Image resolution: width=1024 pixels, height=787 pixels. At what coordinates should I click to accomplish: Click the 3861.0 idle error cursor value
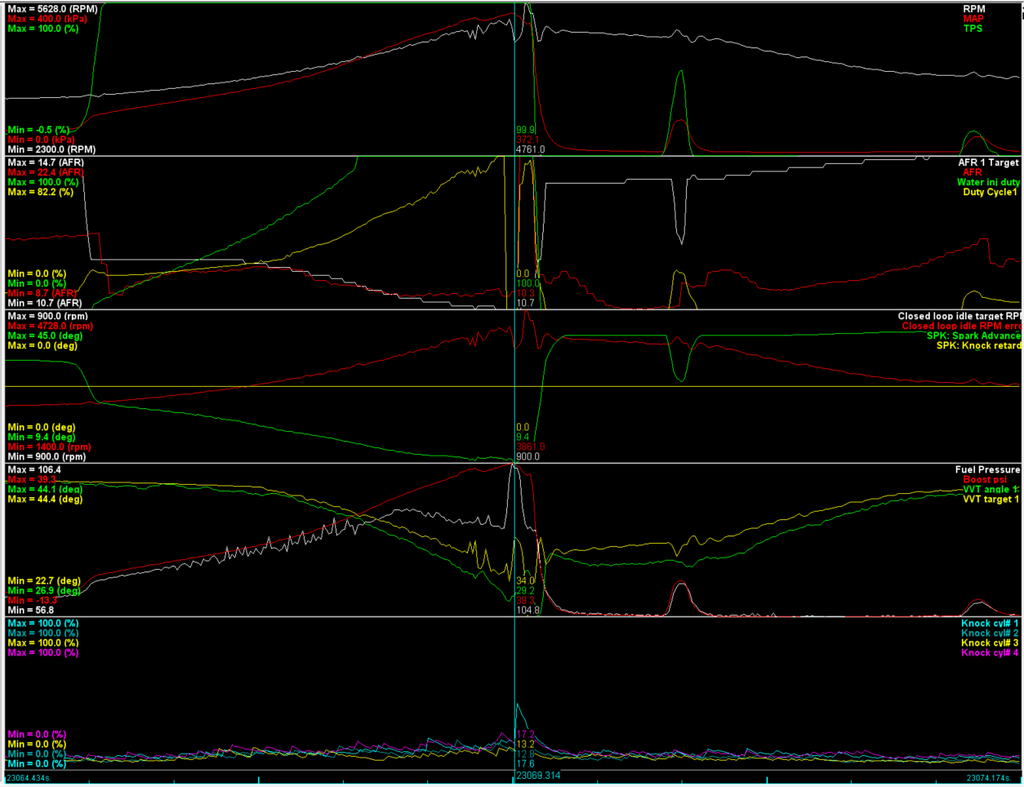530,447
